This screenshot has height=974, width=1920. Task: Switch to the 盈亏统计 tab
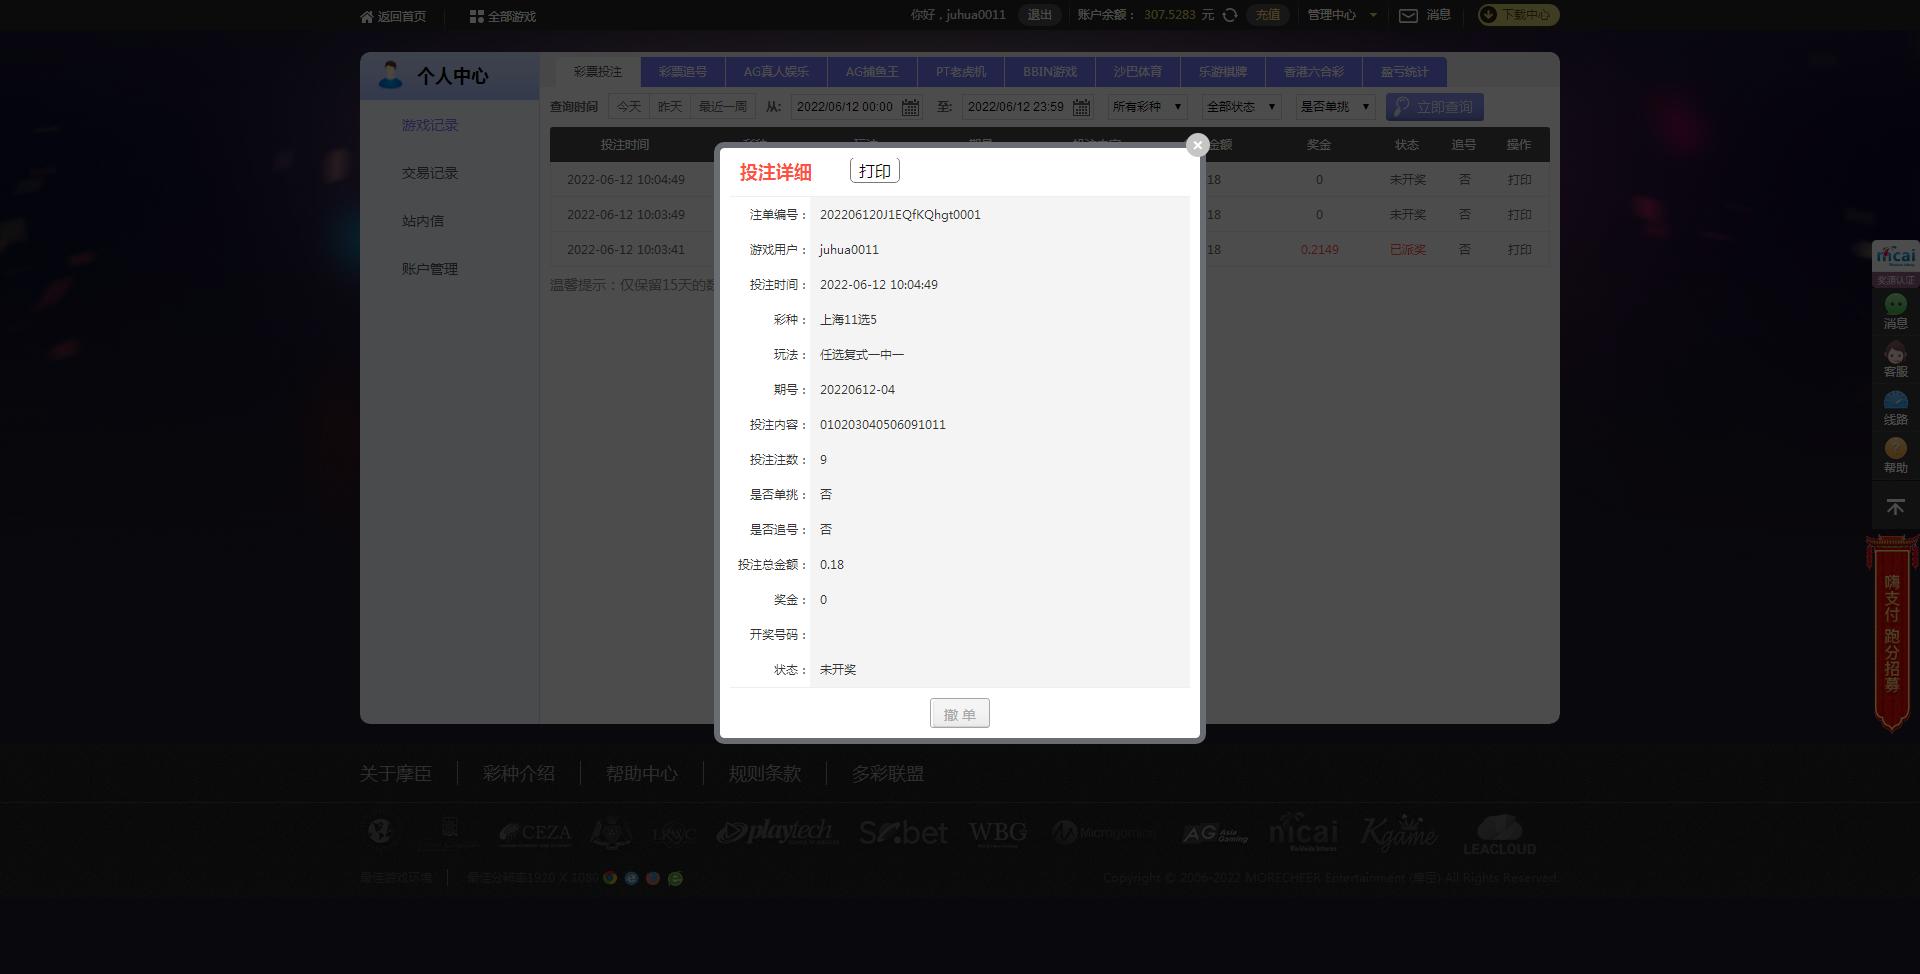coord(1404,72)
